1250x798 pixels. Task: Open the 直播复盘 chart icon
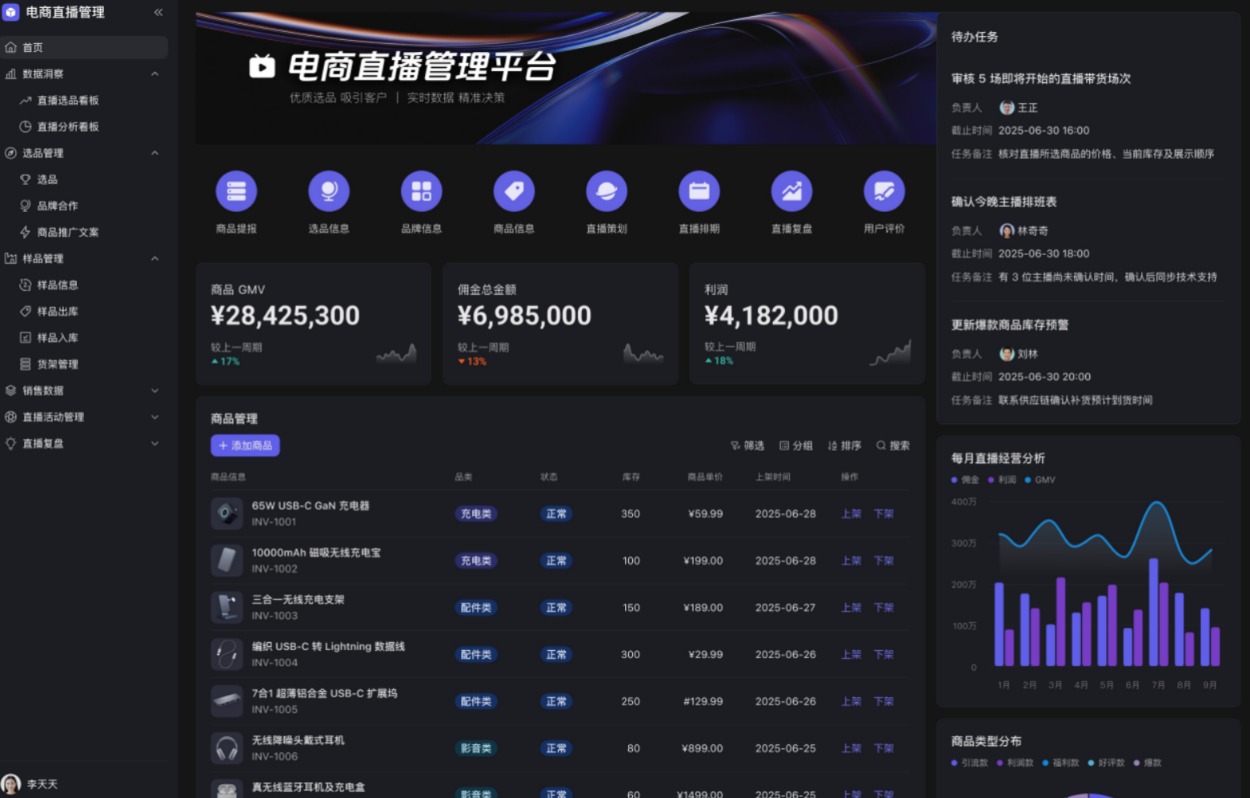pos(791,191)
